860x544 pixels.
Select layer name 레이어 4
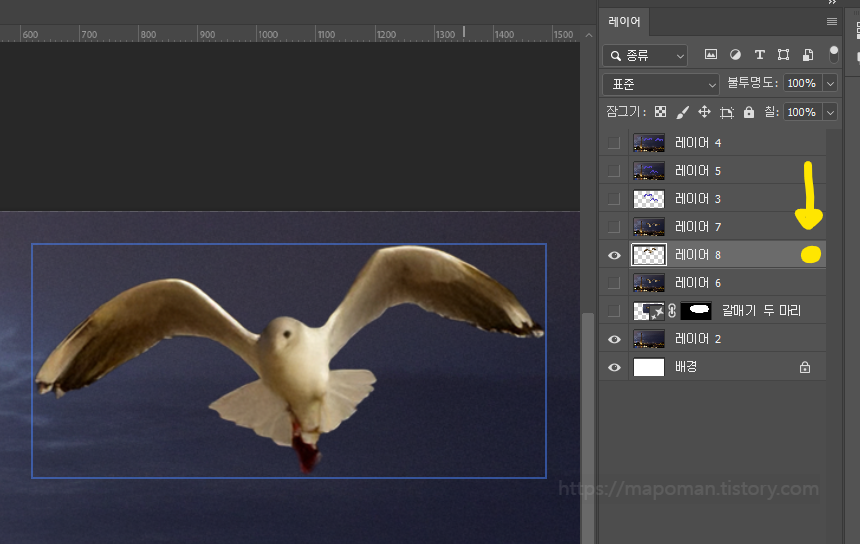pyautogui.click(x=698, y=143)
